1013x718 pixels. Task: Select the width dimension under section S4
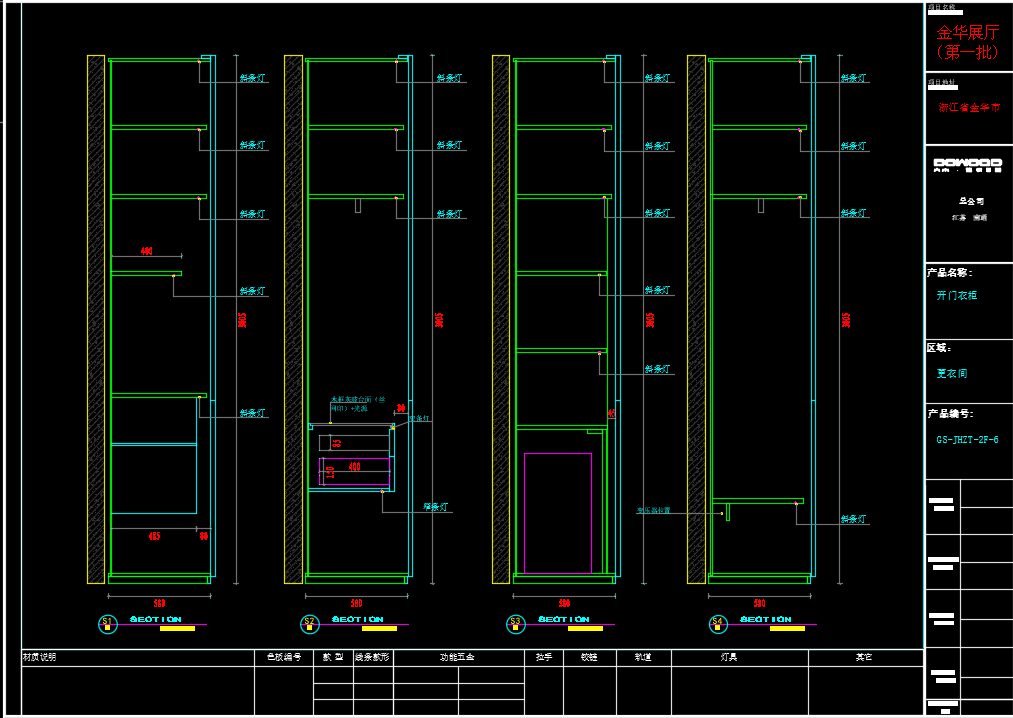coord(760,603)
